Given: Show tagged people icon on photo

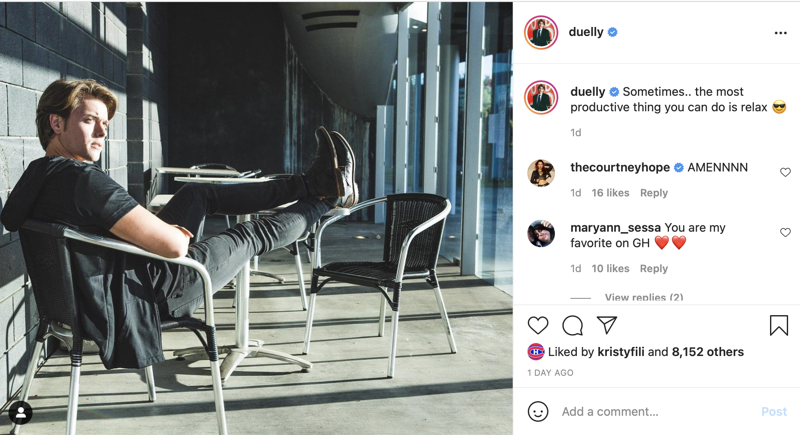Looking at the screenshot, I should point(20,414).
